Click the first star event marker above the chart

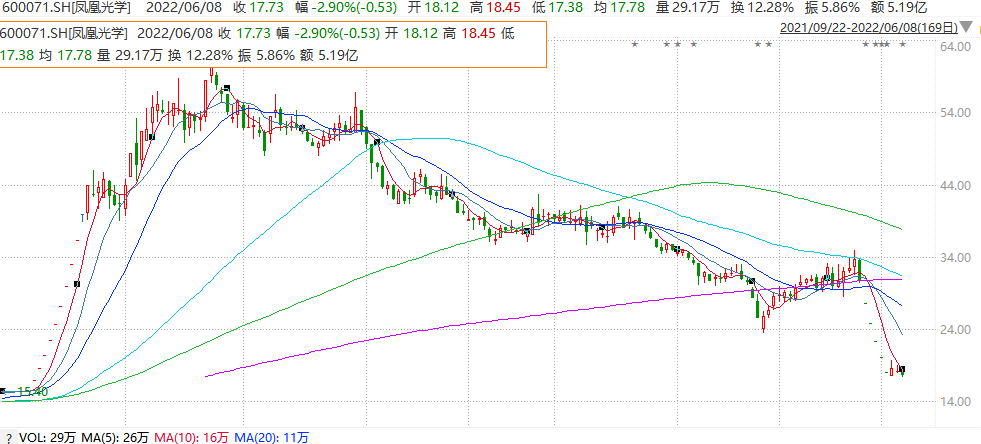[x=634, y=44]
